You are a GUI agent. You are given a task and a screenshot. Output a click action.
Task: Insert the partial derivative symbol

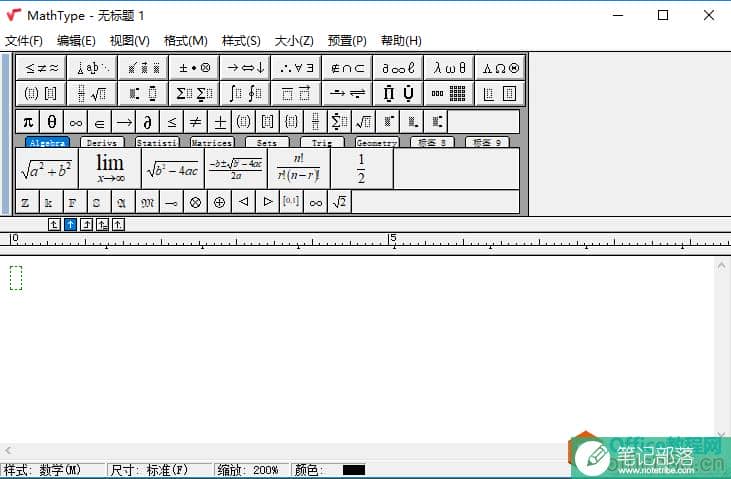(147, 122)
